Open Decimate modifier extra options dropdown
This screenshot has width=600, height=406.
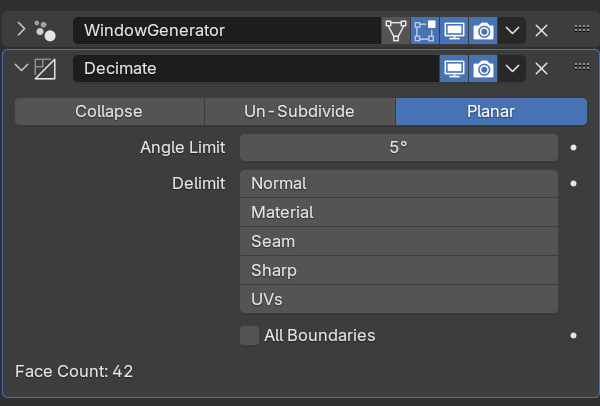[512, 69]
